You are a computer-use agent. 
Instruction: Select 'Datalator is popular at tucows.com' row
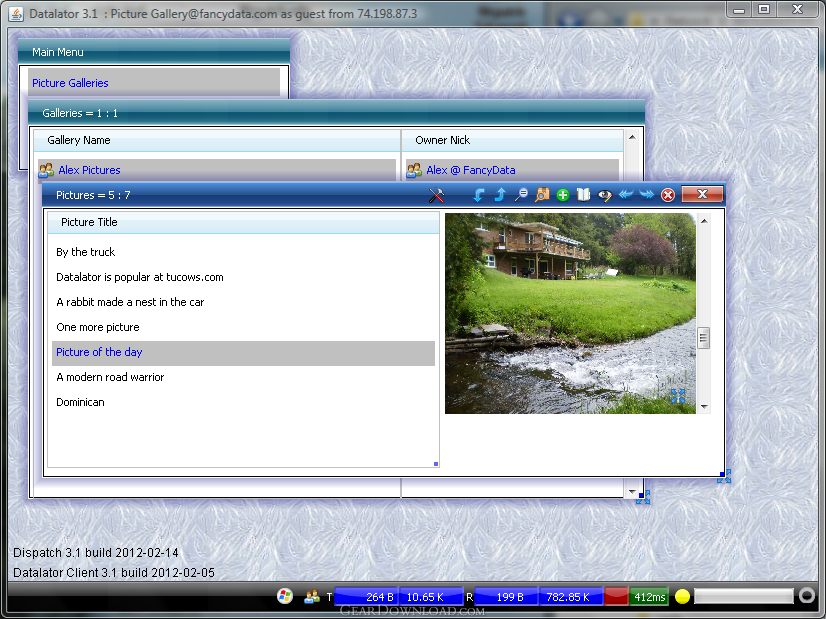[243, 277]
